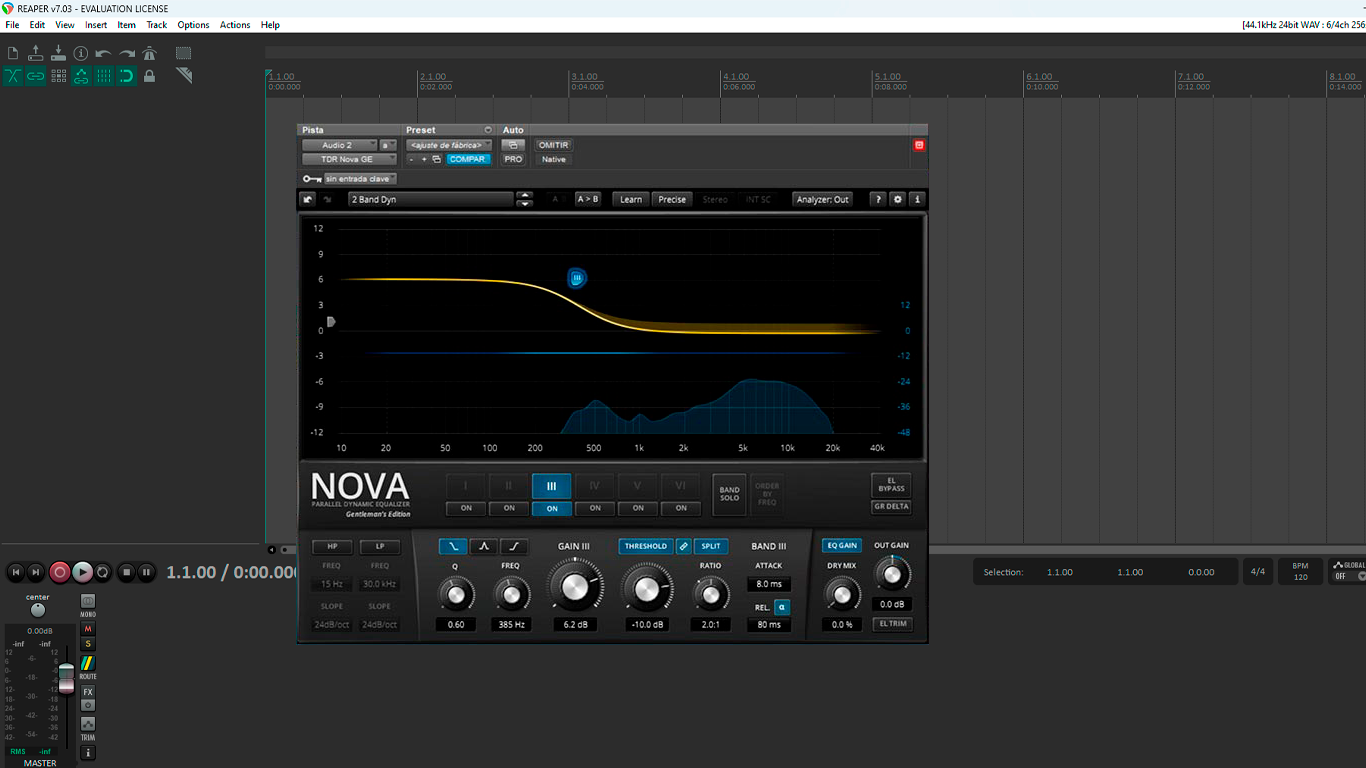The width and height of the screenshot is (1366, 768).
Task: Open the Edit menu
Action: (37, 25)
